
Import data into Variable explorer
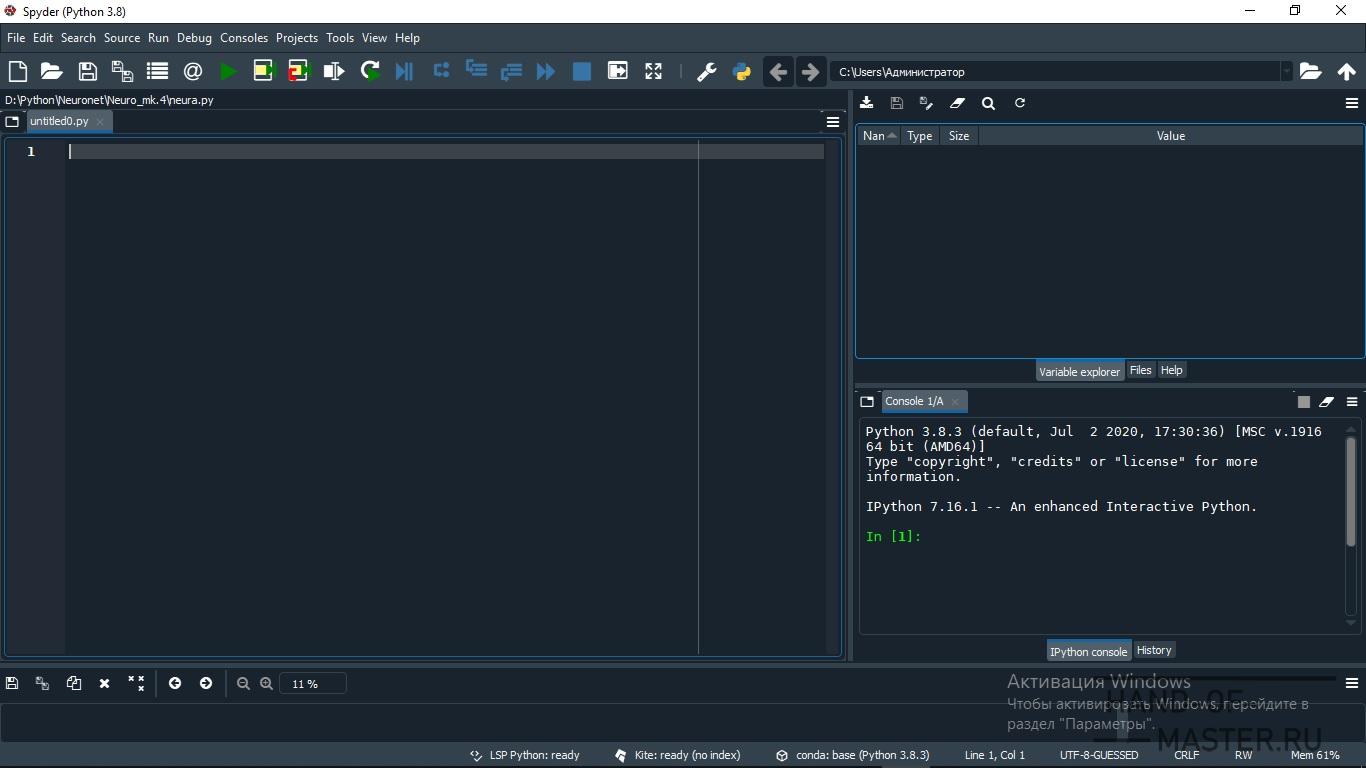[x=867, y=103]
